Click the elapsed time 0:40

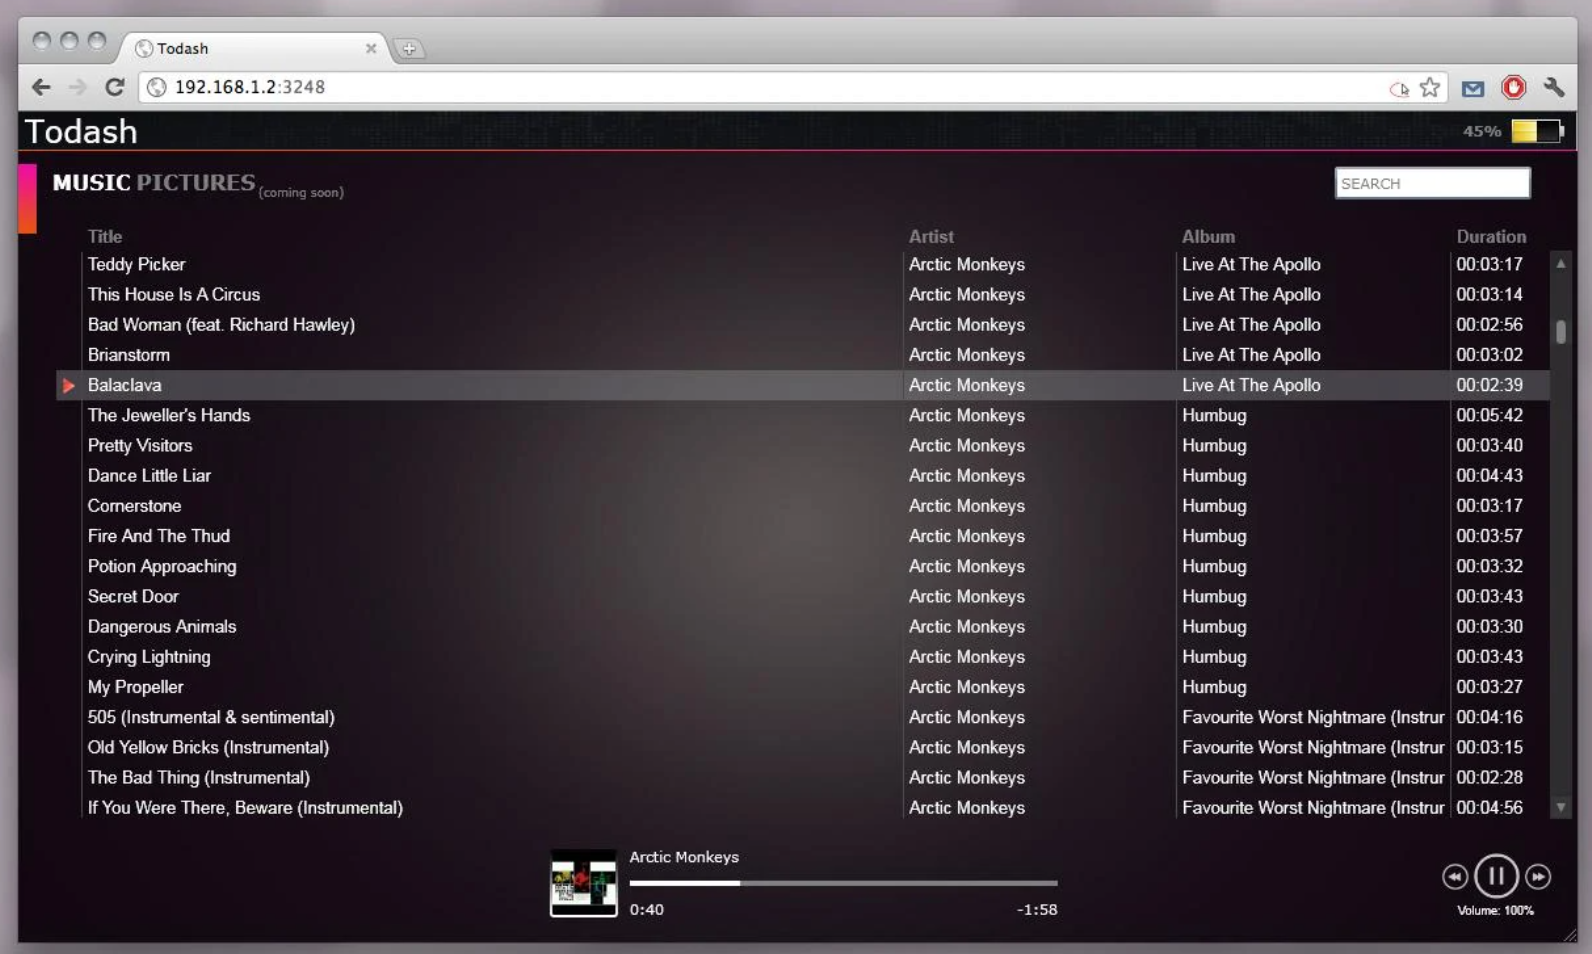646,909
